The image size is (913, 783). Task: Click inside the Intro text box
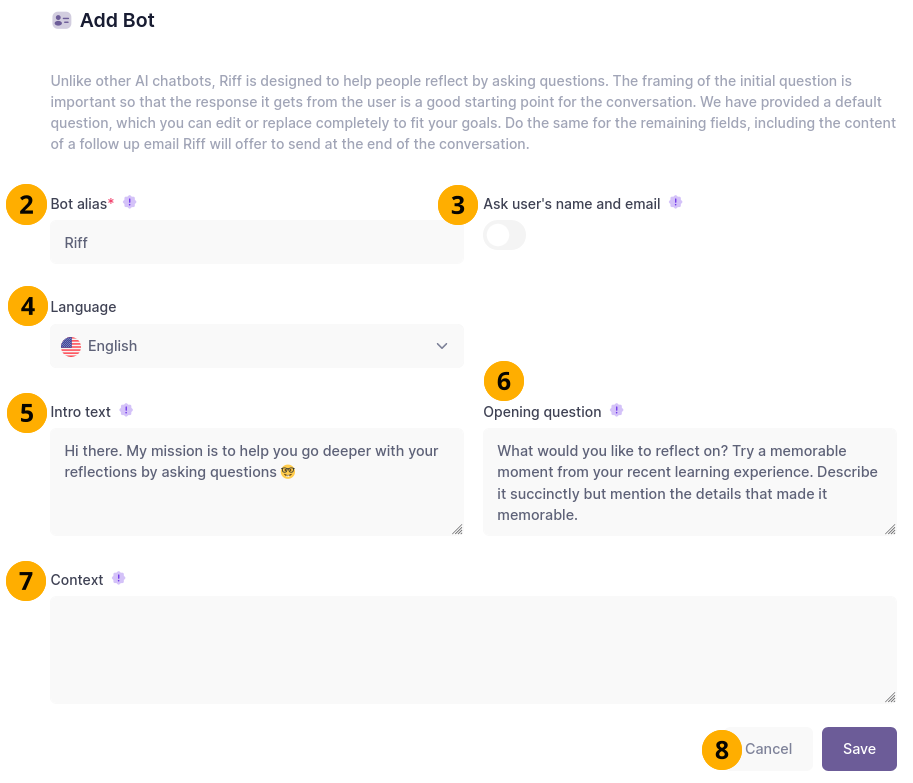pos(256,482)
